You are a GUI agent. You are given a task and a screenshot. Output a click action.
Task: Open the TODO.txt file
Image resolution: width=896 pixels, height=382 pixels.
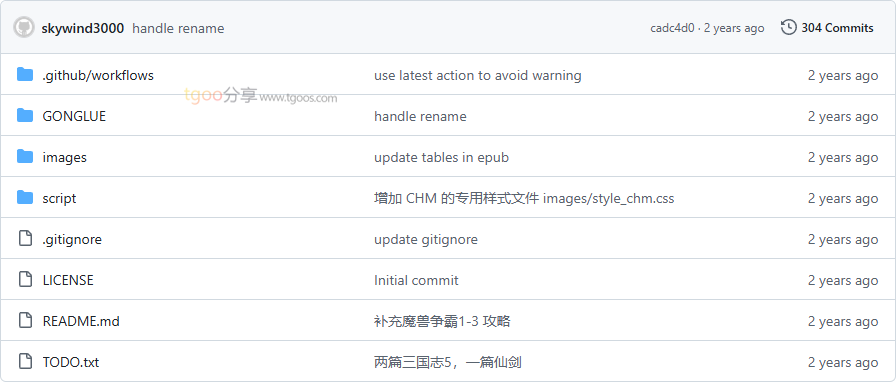click(x=71, y=363)
